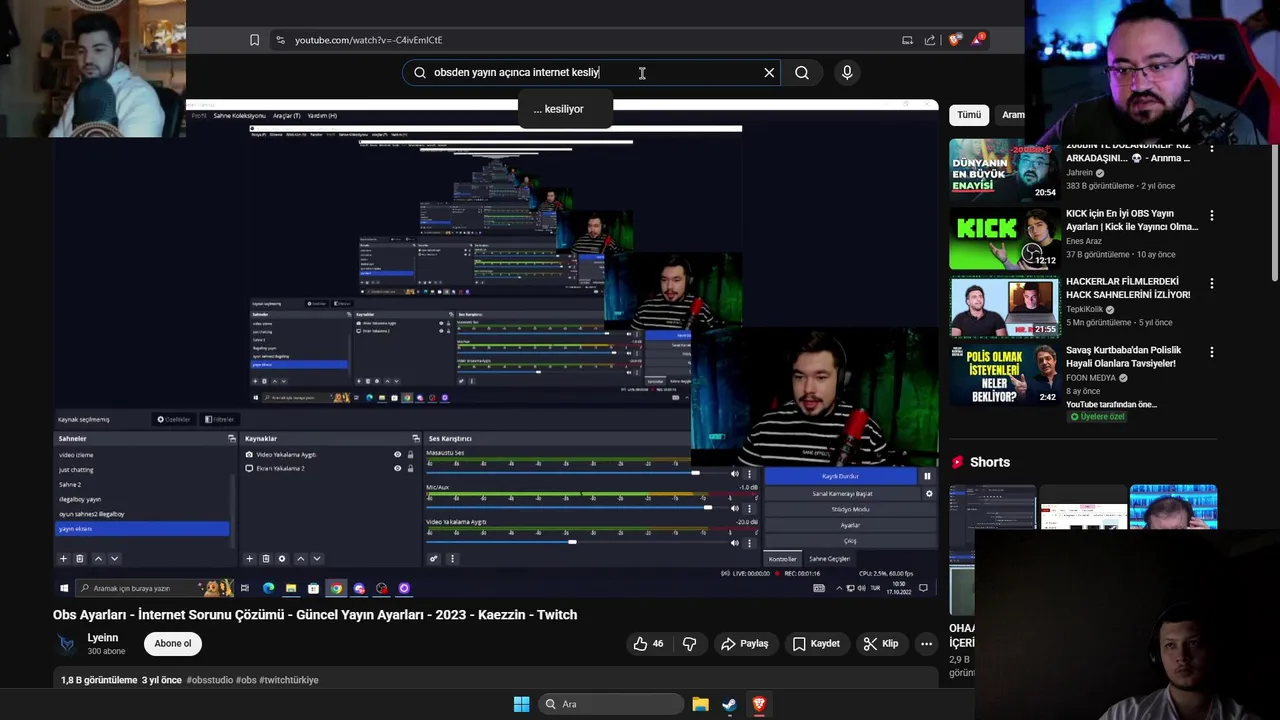Open source properties gear under Kaynaklar
Viewport: 1280px width, 720px height.
click(x=282, y=559)
